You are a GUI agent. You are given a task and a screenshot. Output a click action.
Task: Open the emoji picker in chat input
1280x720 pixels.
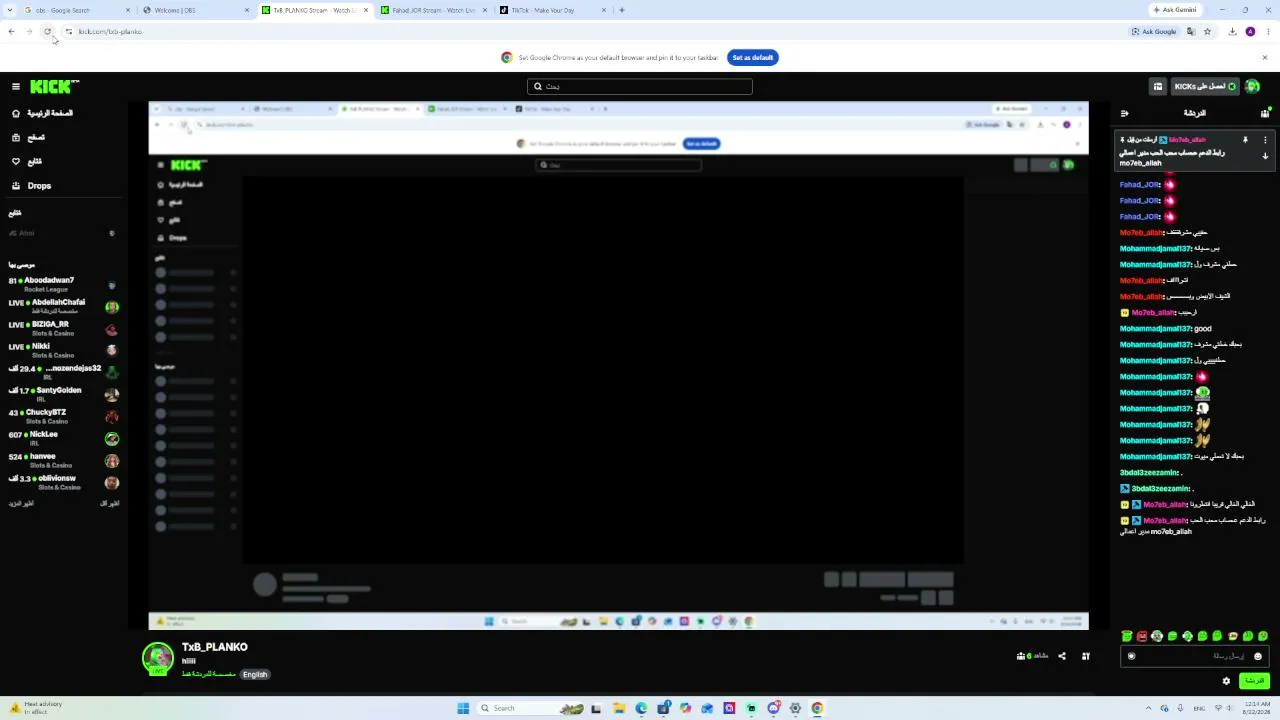click(1258, 656)
